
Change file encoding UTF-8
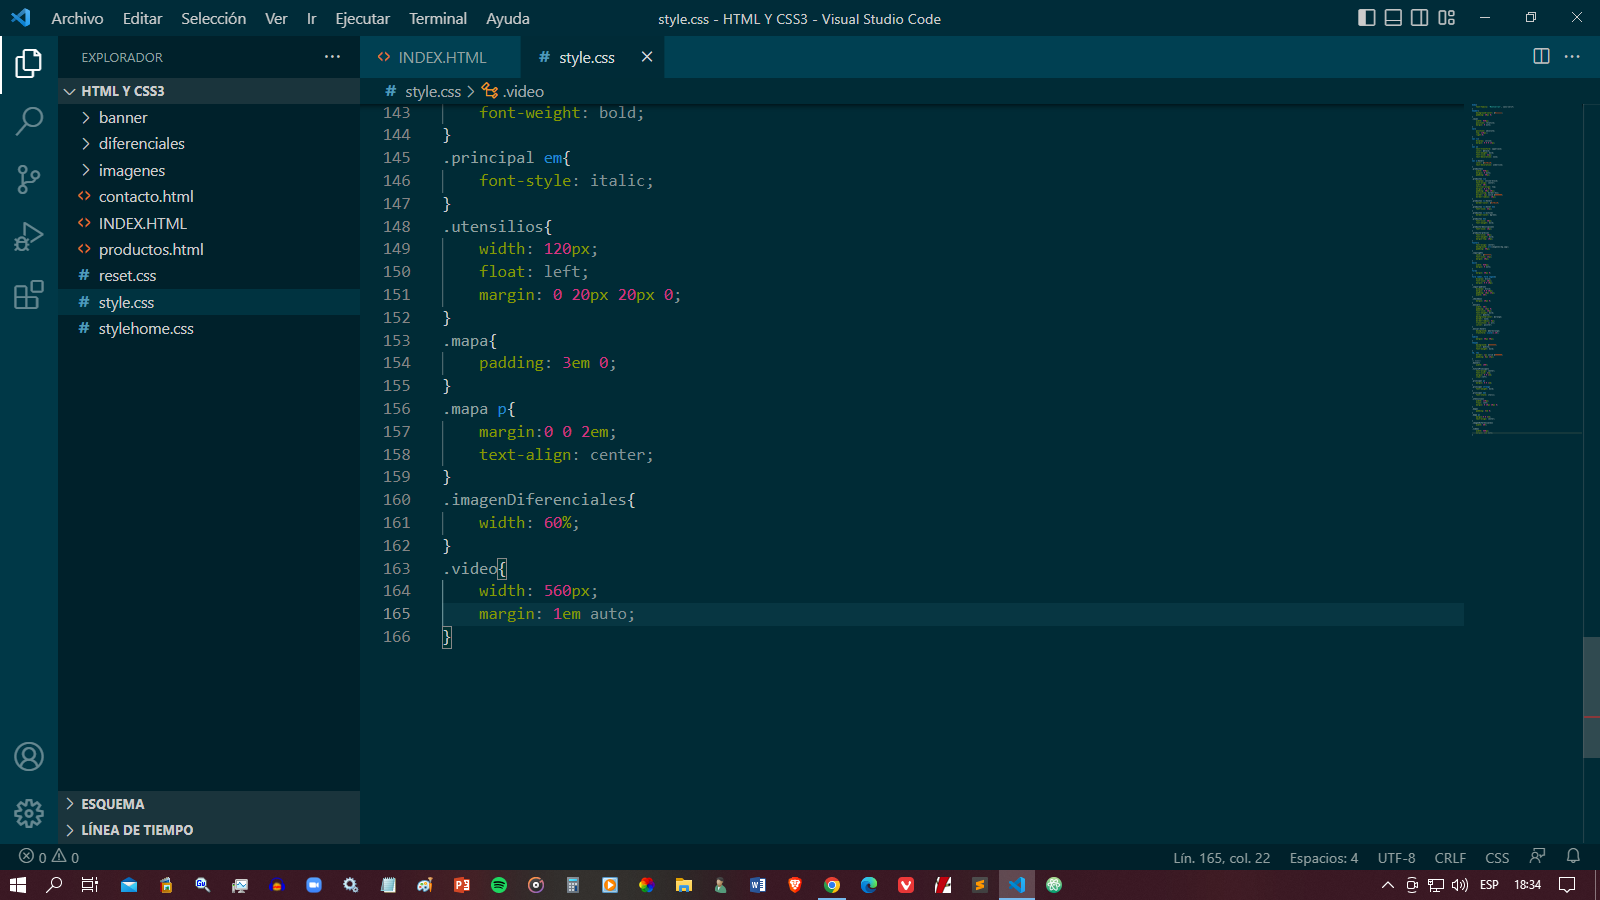pyautogui.click(x=1396, y=858)
